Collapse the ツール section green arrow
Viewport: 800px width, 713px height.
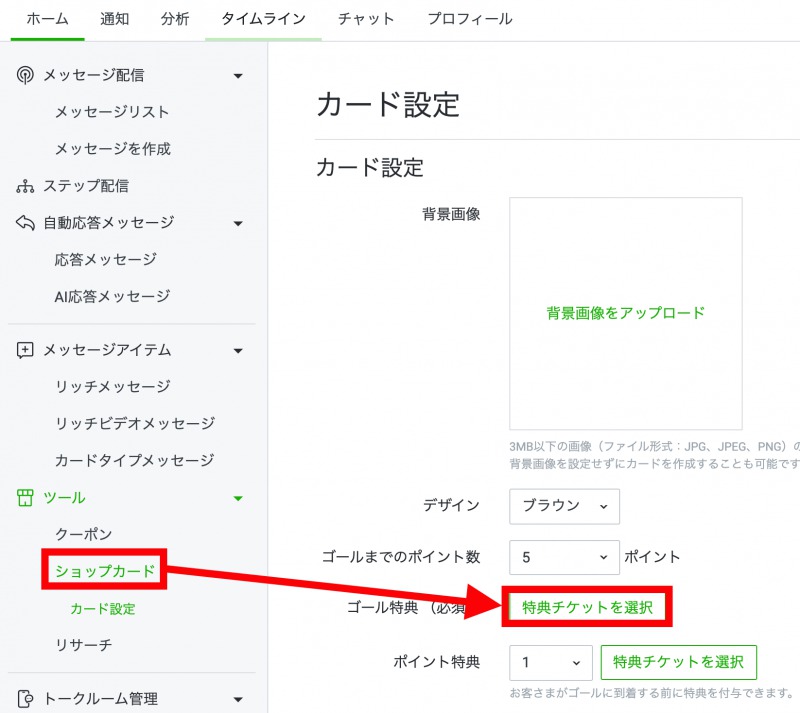238,498
